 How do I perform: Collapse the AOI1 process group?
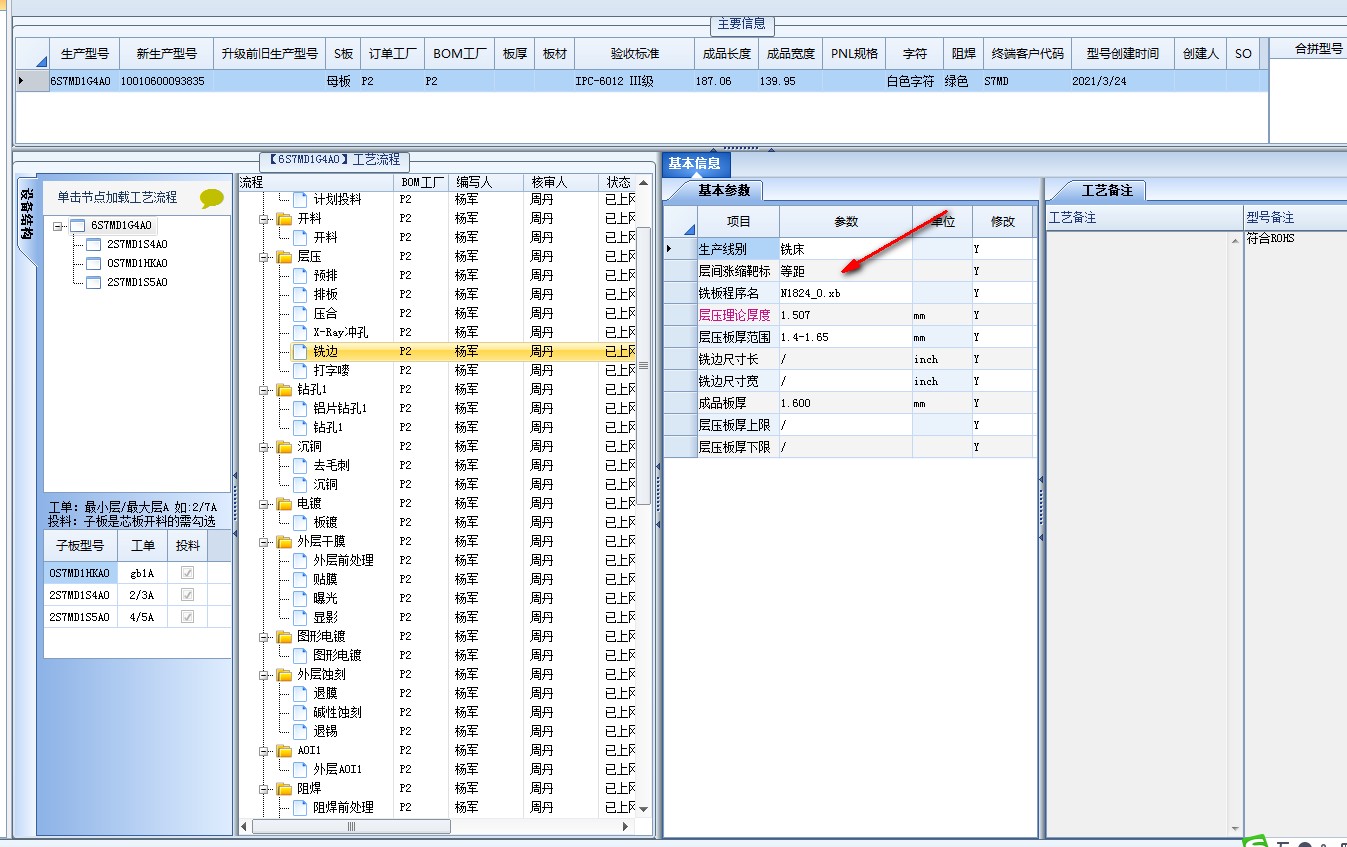tap(265, 751)
